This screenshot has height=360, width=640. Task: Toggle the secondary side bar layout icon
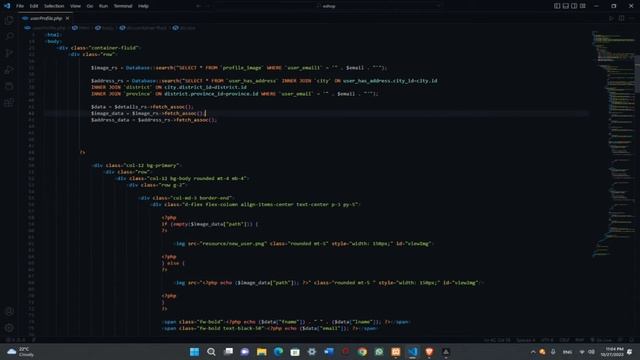(x=574, y=6)
